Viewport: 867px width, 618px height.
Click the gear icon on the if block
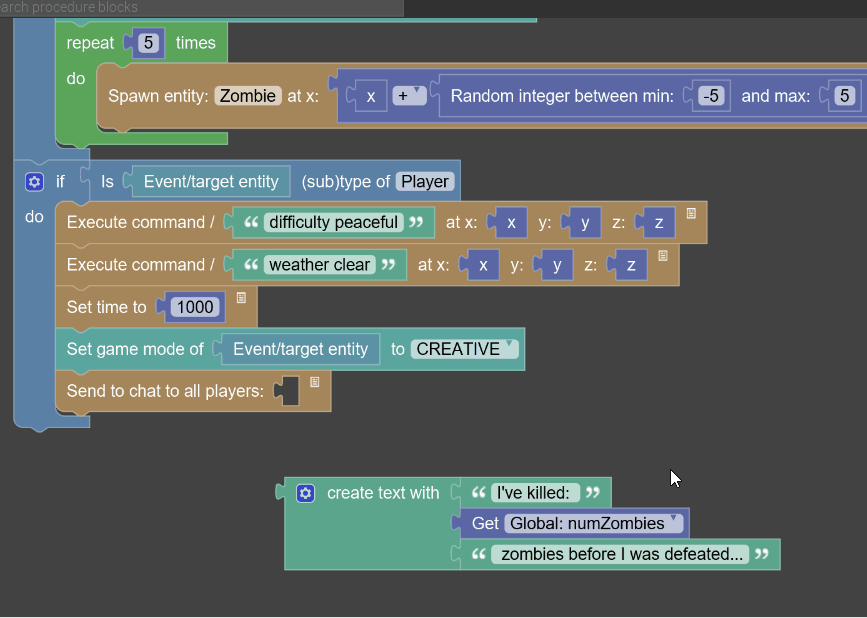click(x=35, y=182)
